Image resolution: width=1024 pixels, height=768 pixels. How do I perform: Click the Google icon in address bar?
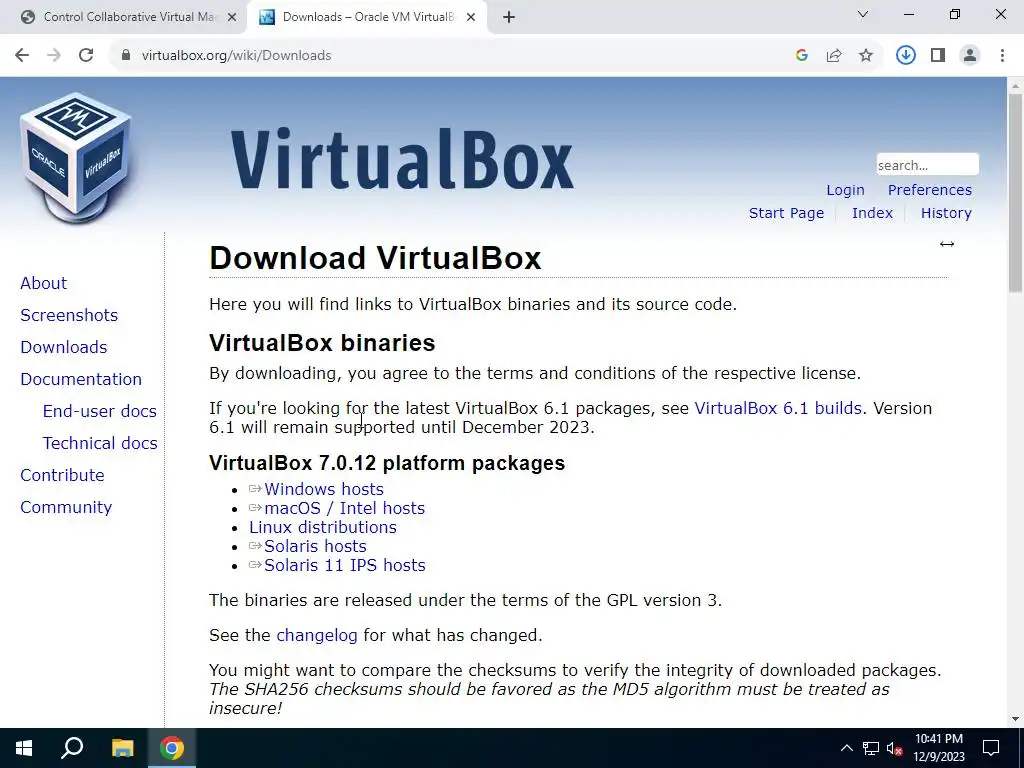(802, 56)
